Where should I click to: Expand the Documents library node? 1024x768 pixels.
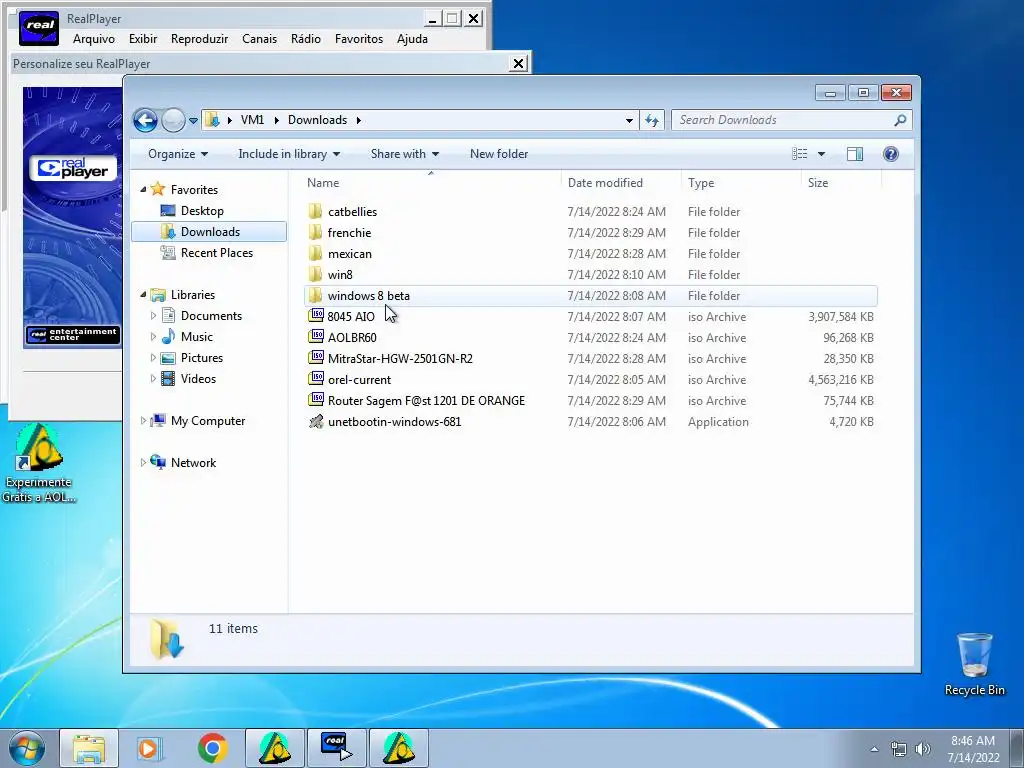153,316
